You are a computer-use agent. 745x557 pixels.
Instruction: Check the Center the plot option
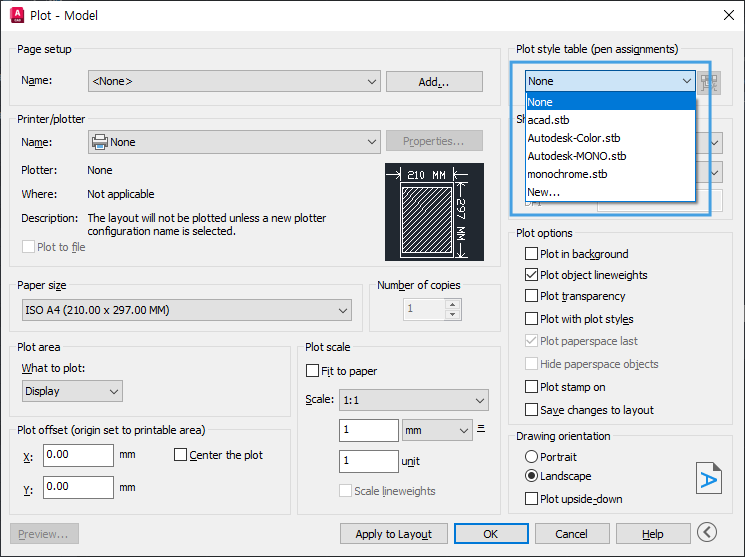click(180, 455)
